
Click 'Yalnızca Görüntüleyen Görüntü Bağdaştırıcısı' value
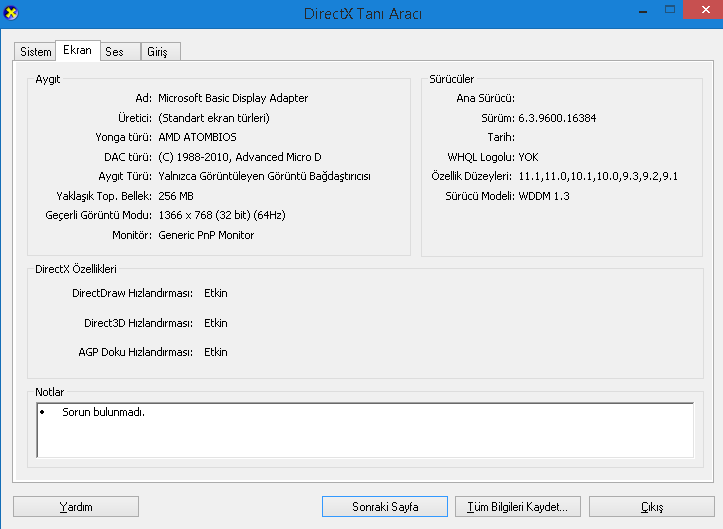tap(264, 176)
